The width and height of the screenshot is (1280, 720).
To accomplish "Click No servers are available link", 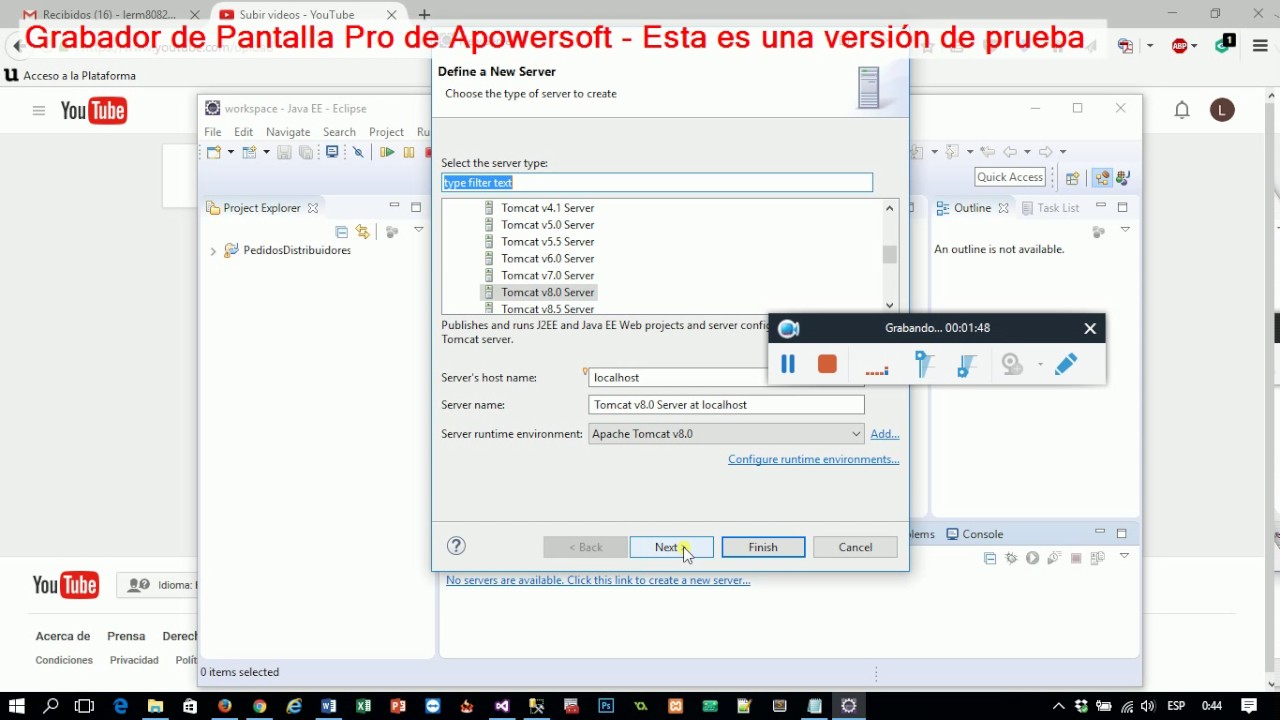I will point(598,580).
